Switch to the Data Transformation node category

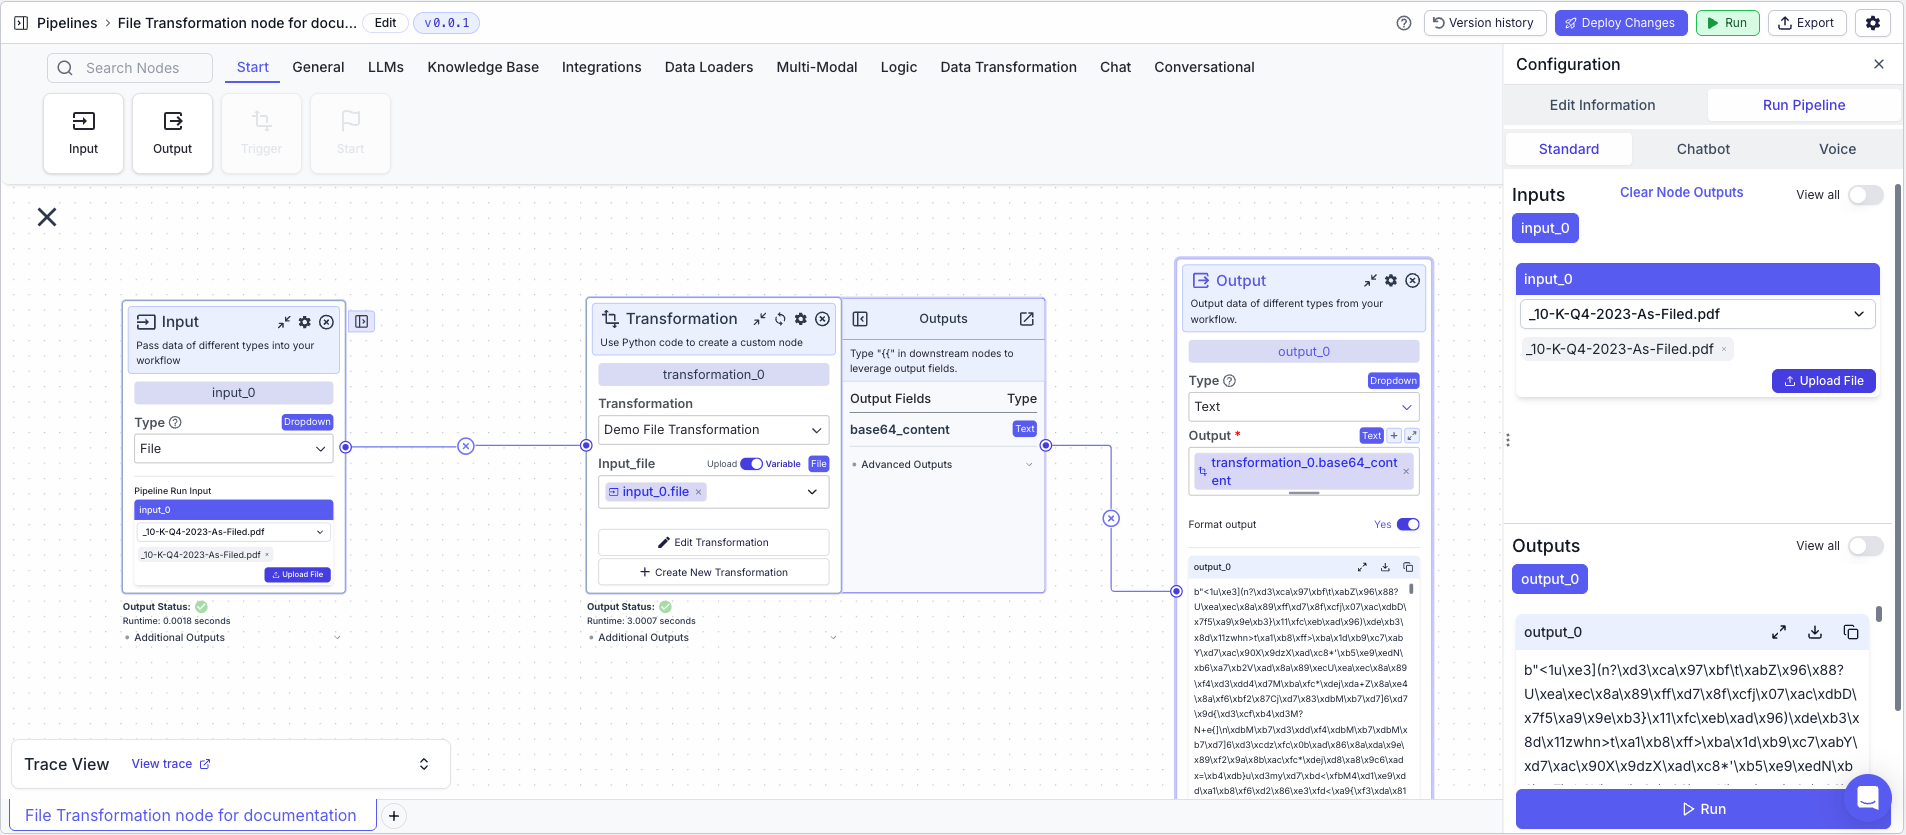[1008, 67]
